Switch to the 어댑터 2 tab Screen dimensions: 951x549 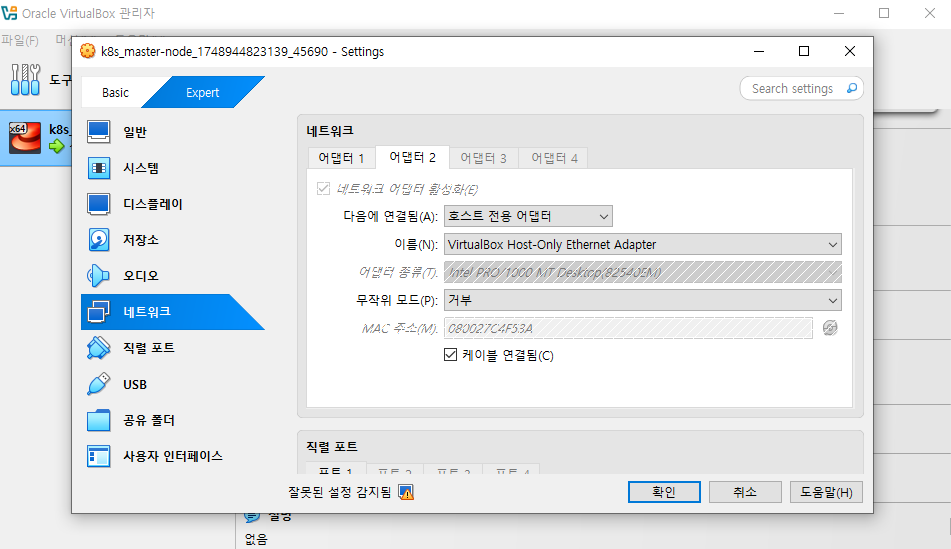(x=412, y=158)
